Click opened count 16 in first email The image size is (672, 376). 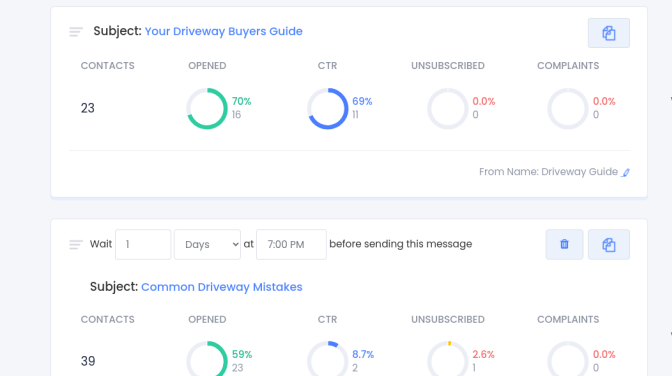tap(237, 115)
